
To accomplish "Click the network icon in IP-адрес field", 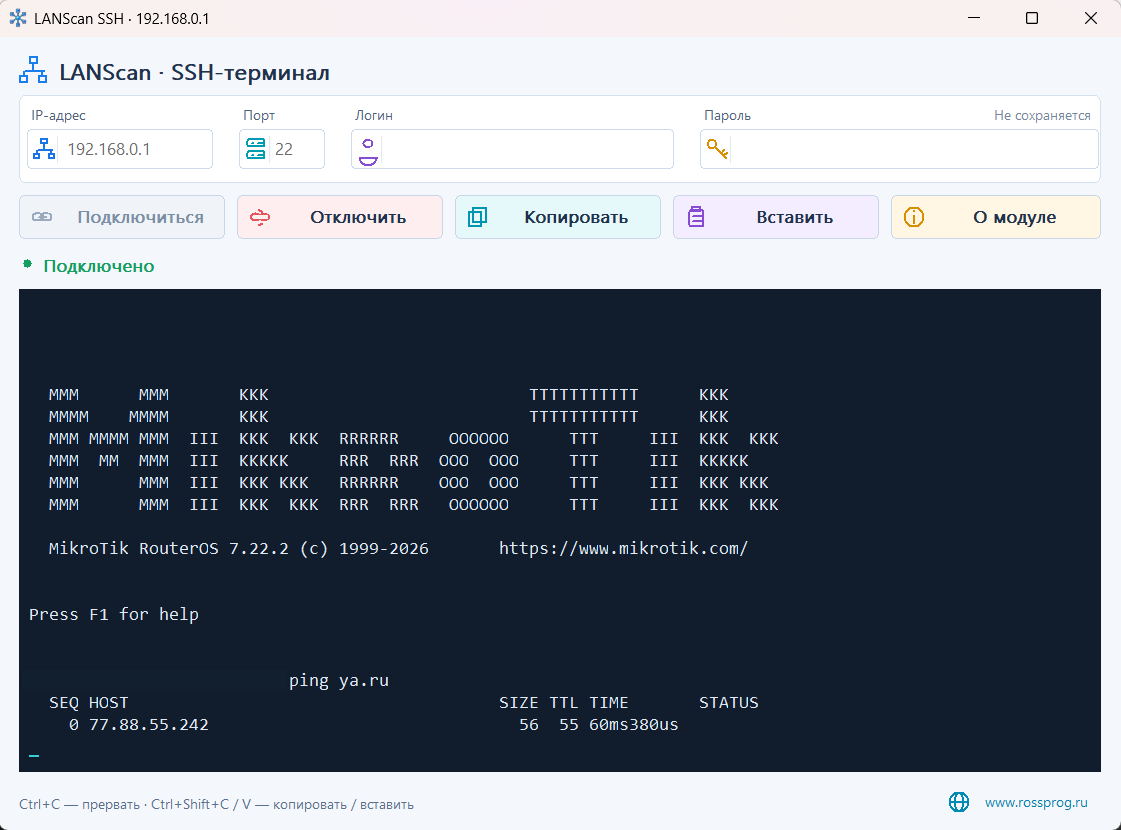I will tap(44, 149).
